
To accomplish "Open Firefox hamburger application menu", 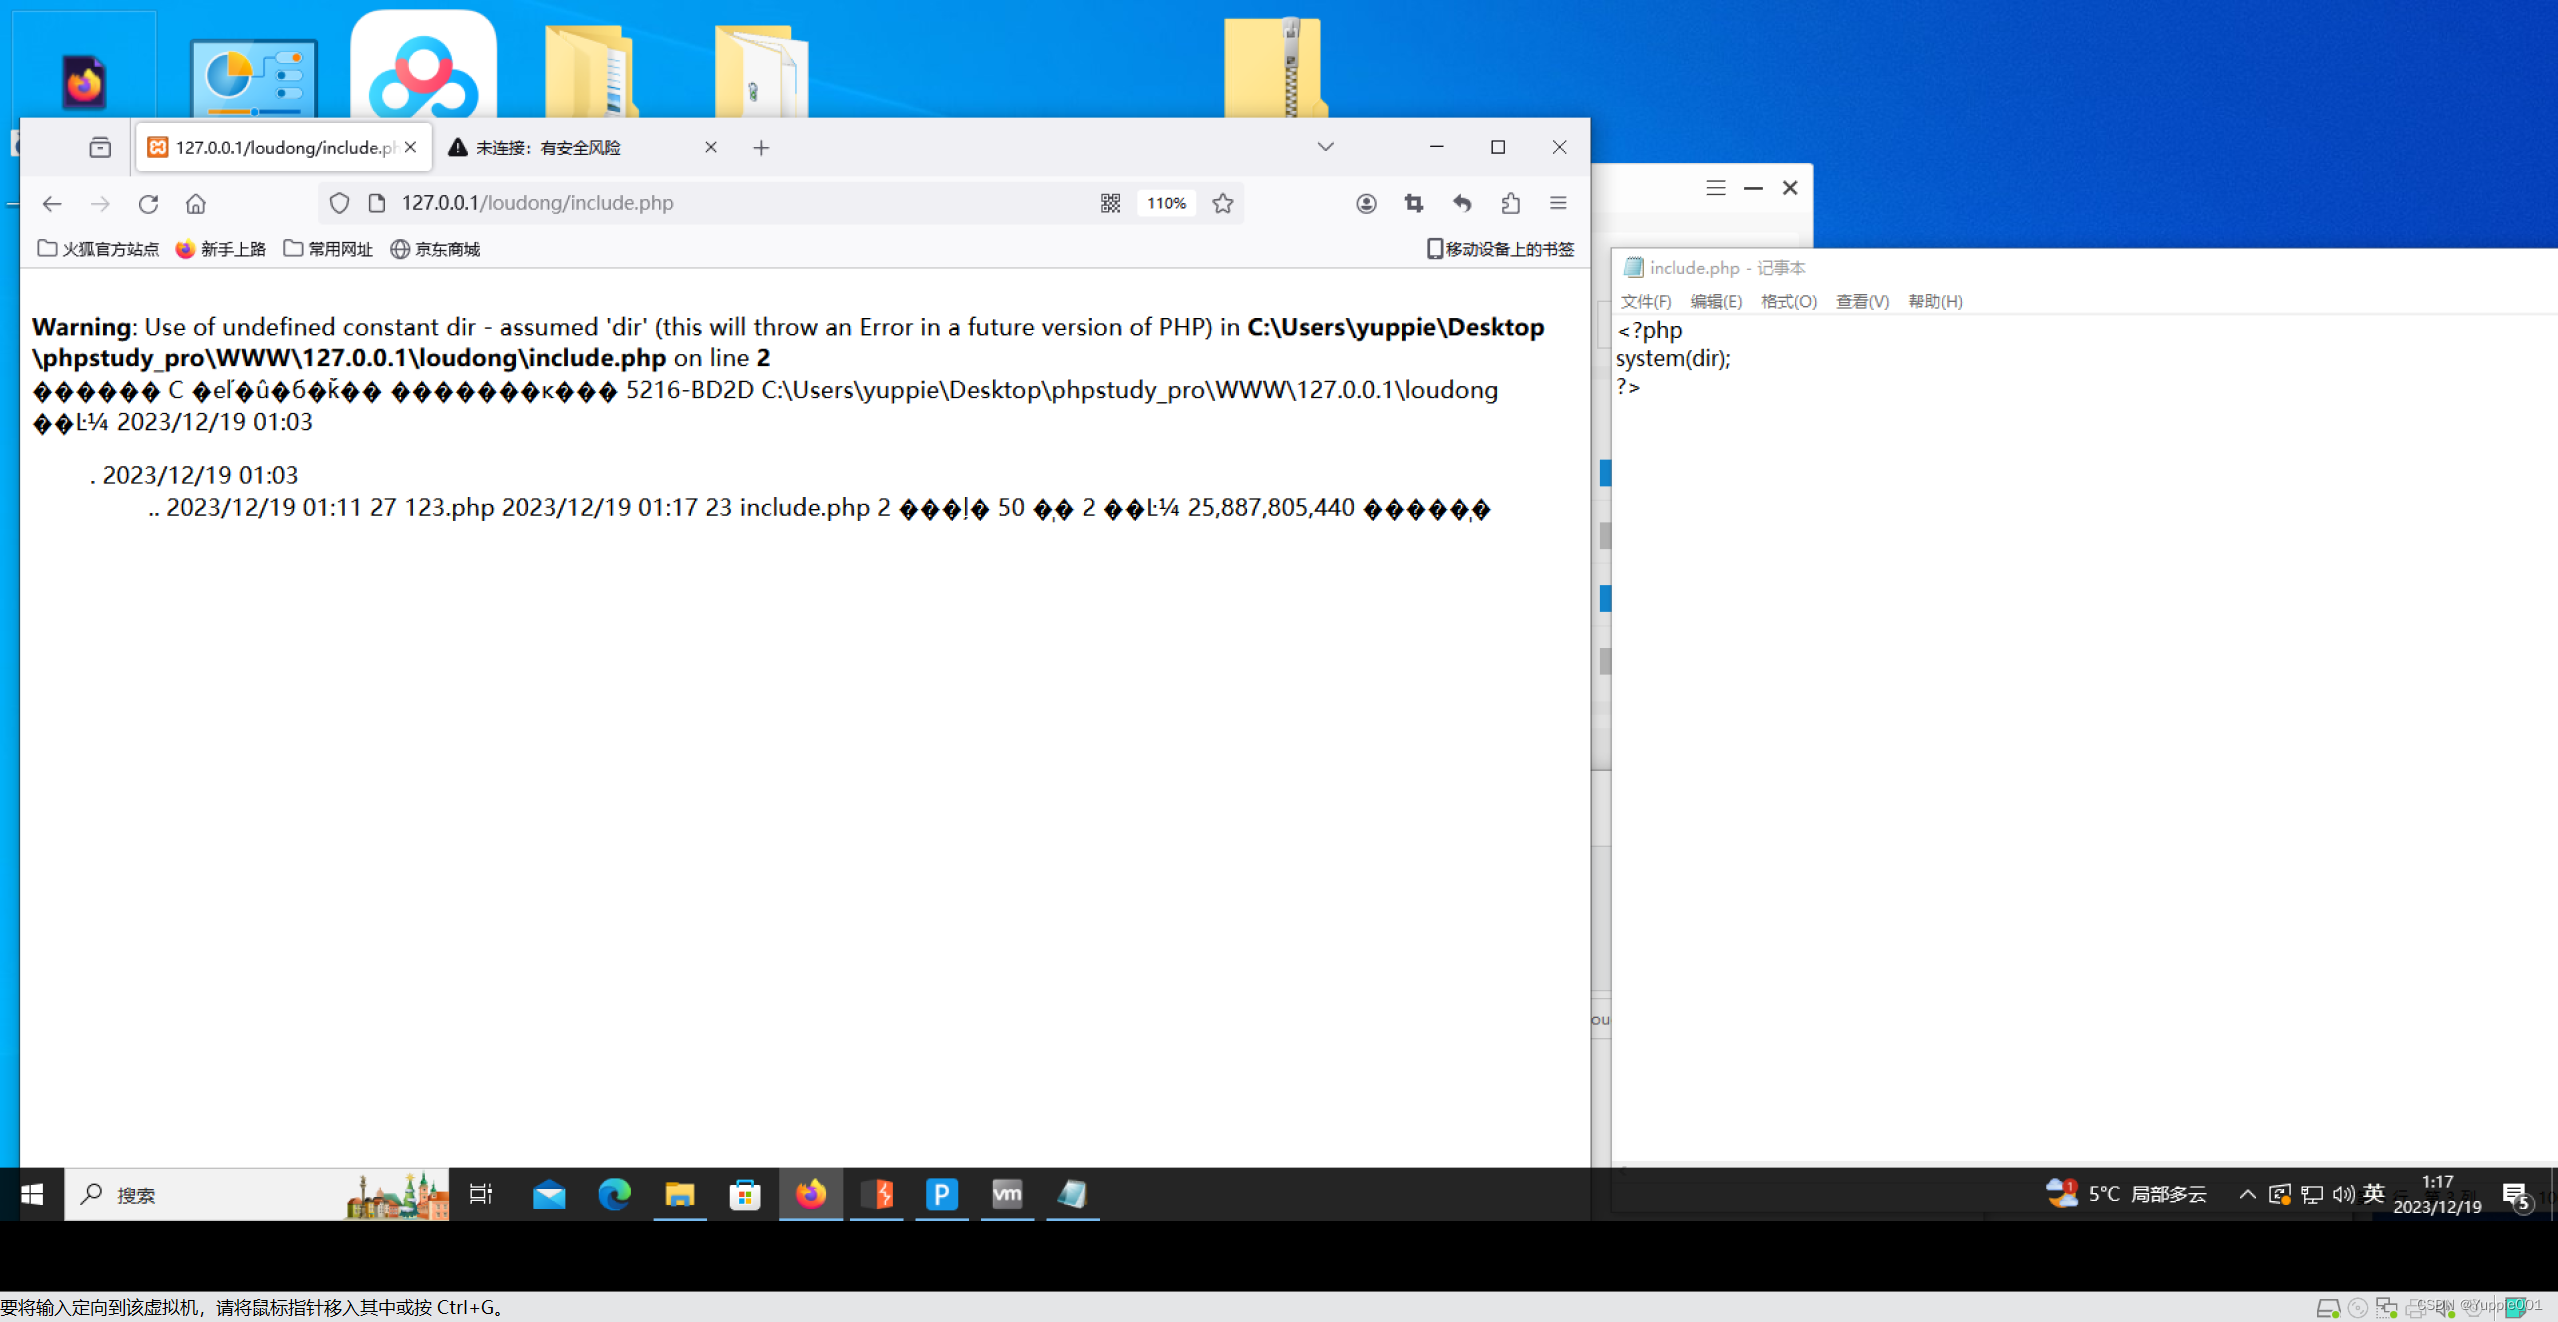I will [1558, 204].
